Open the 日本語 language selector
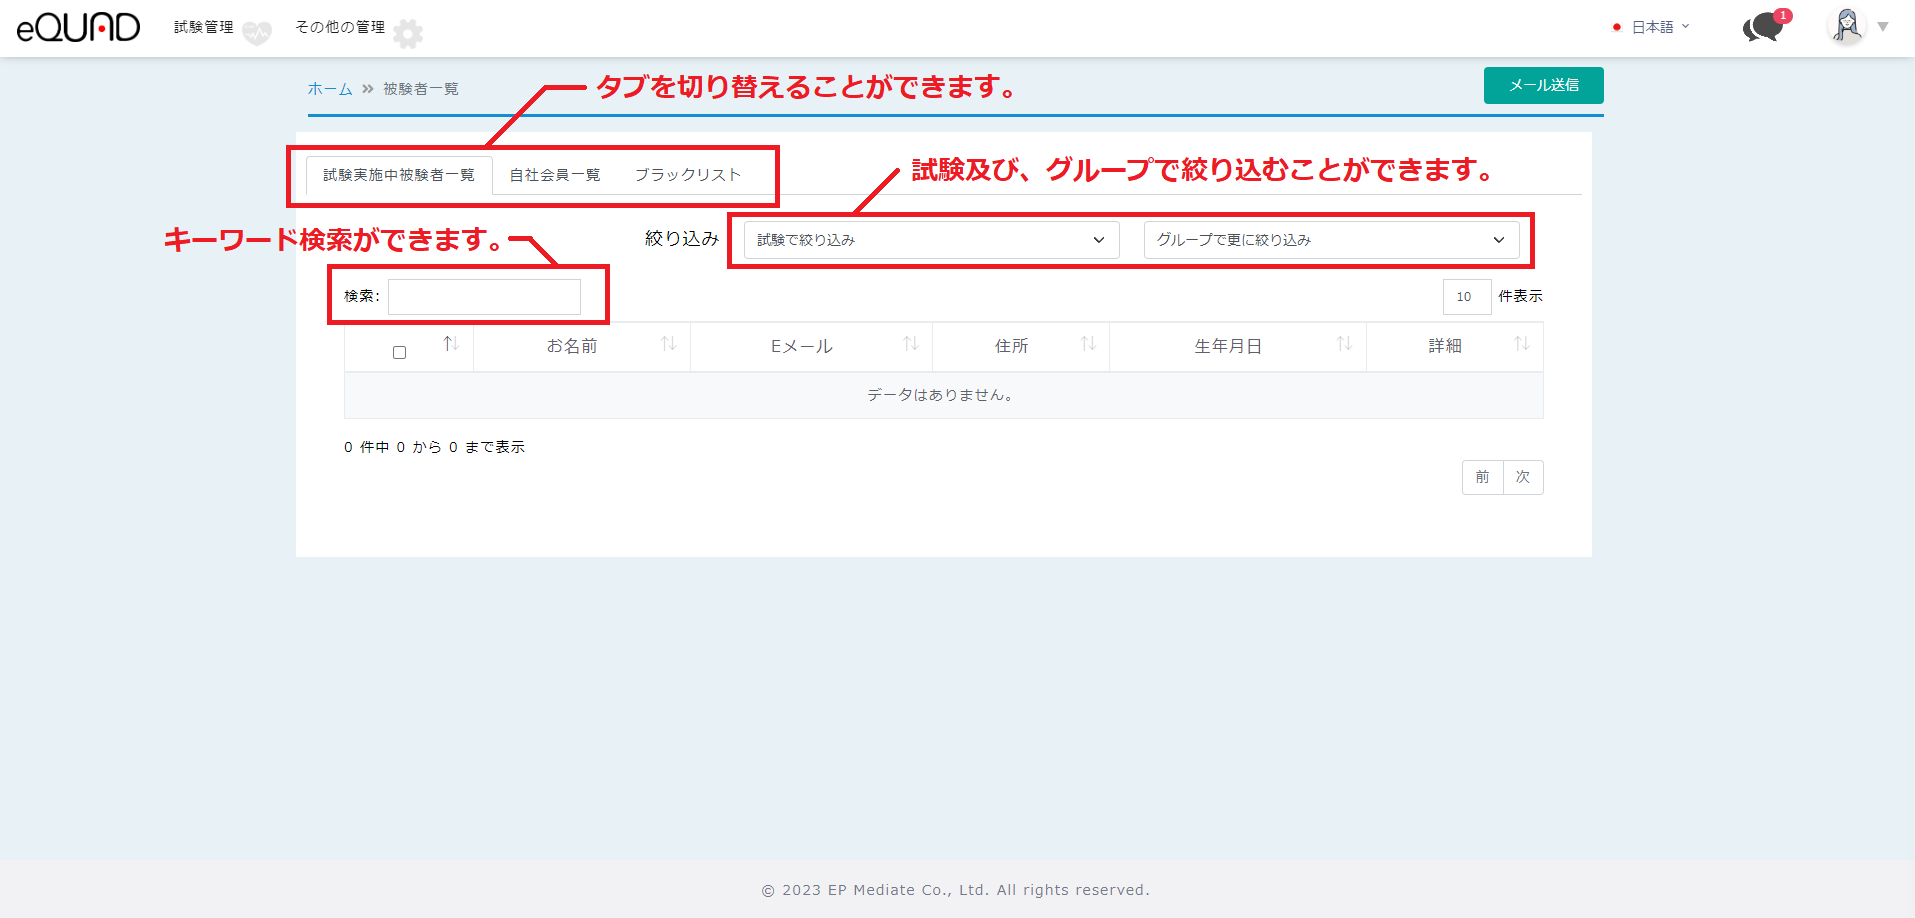1915x918 pixels. tap(1652, 27)
